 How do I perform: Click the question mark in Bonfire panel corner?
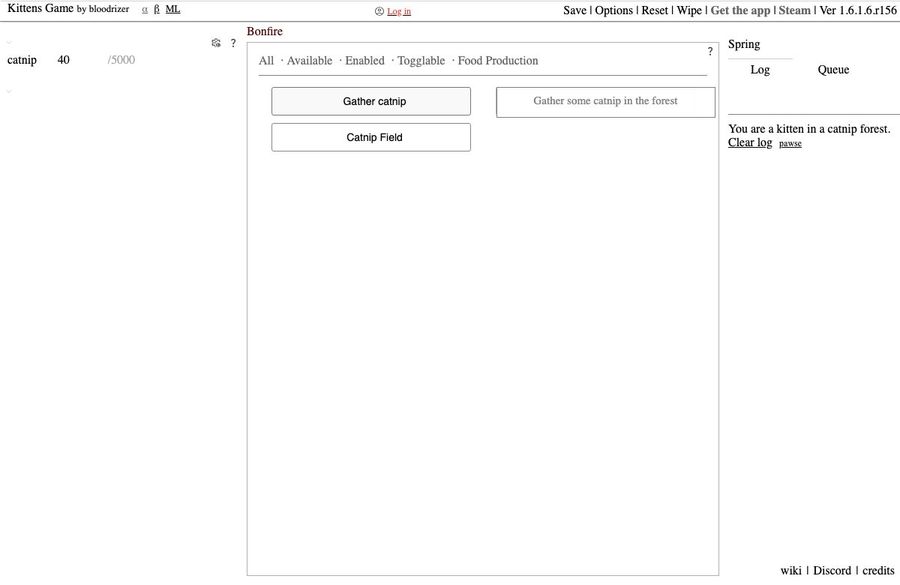point(710,51)
